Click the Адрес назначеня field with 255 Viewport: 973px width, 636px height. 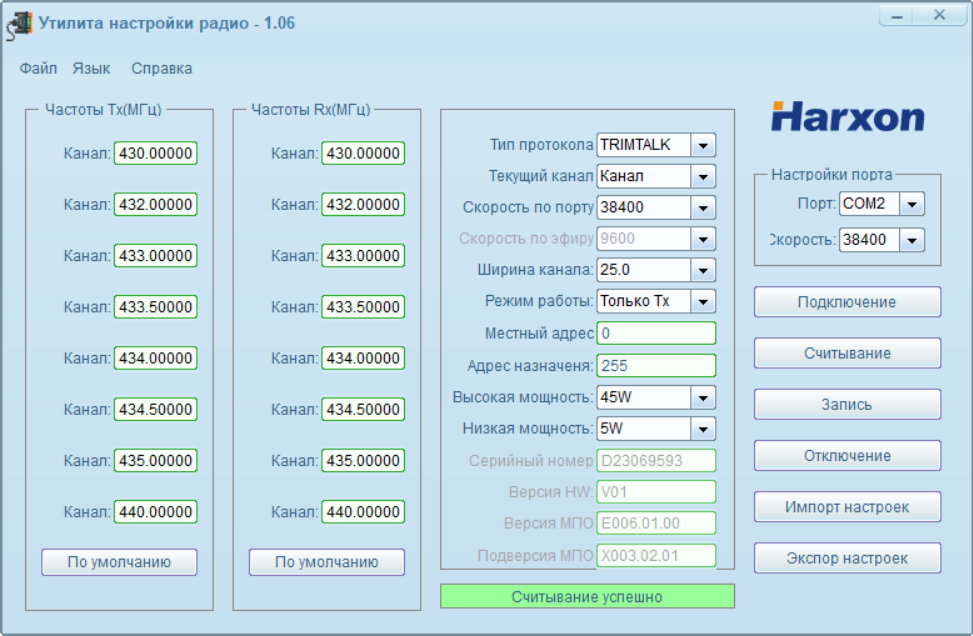(656, 365)
